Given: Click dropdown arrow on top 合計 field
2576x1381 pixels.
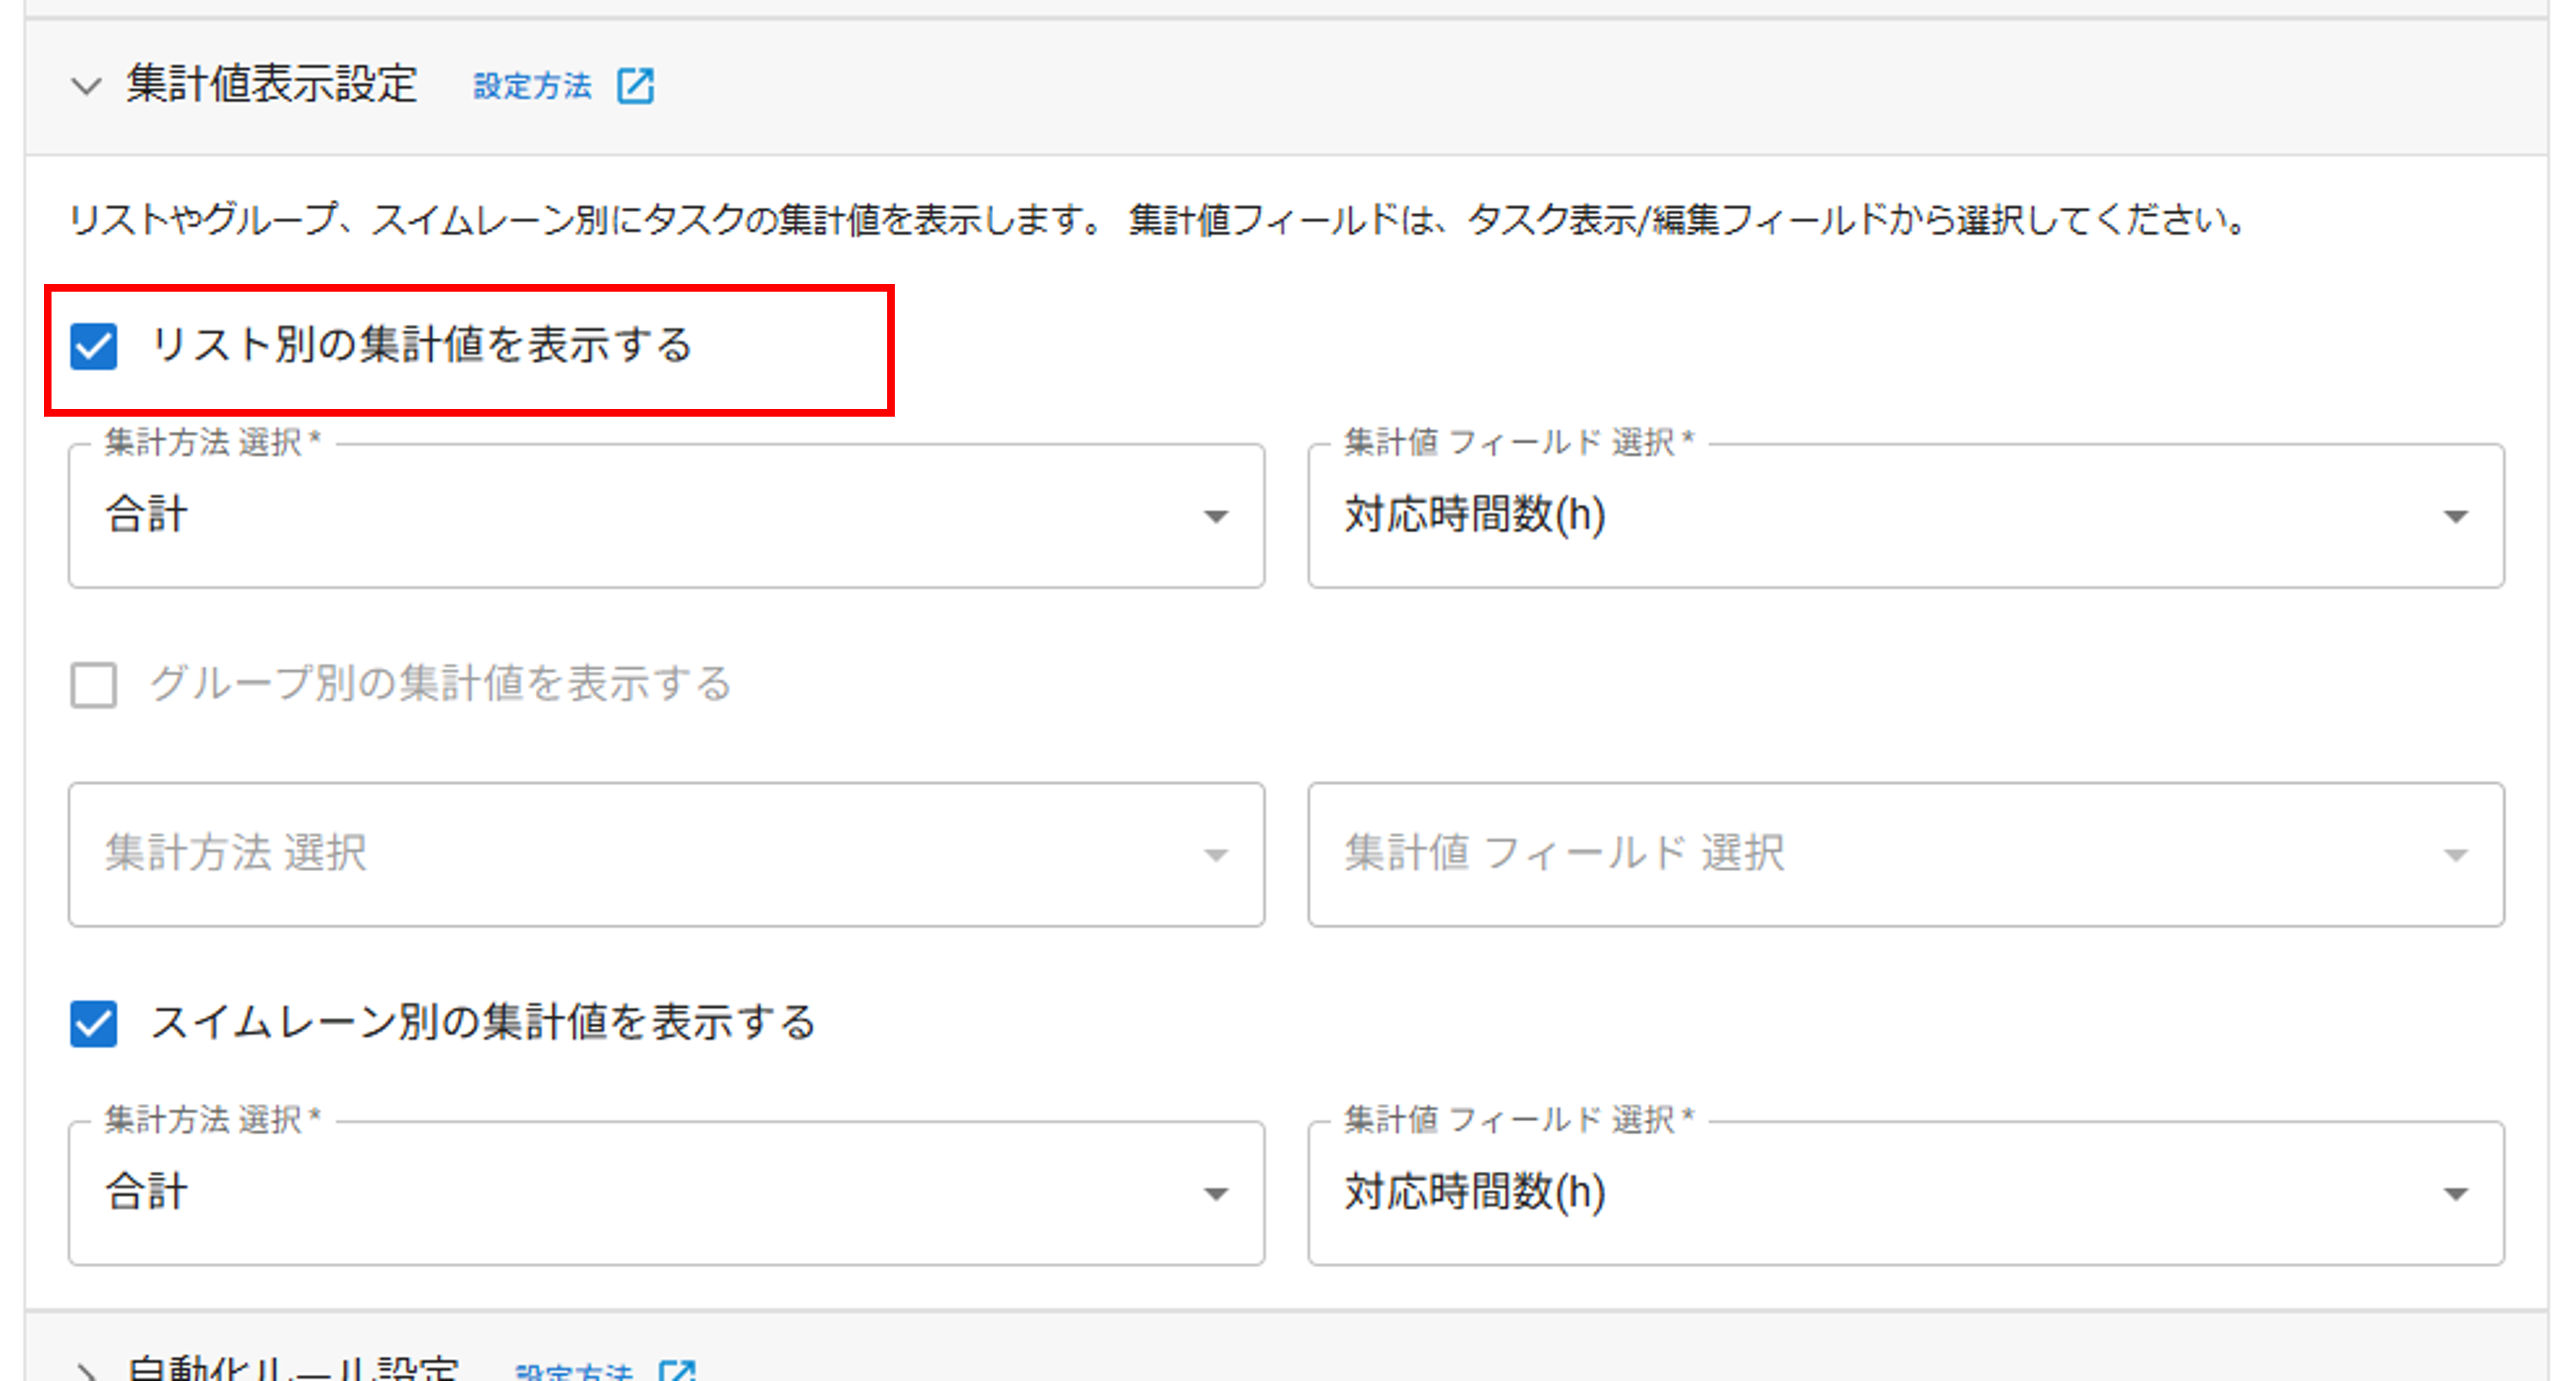Looking at the screenshot, I should [1215, 517].
